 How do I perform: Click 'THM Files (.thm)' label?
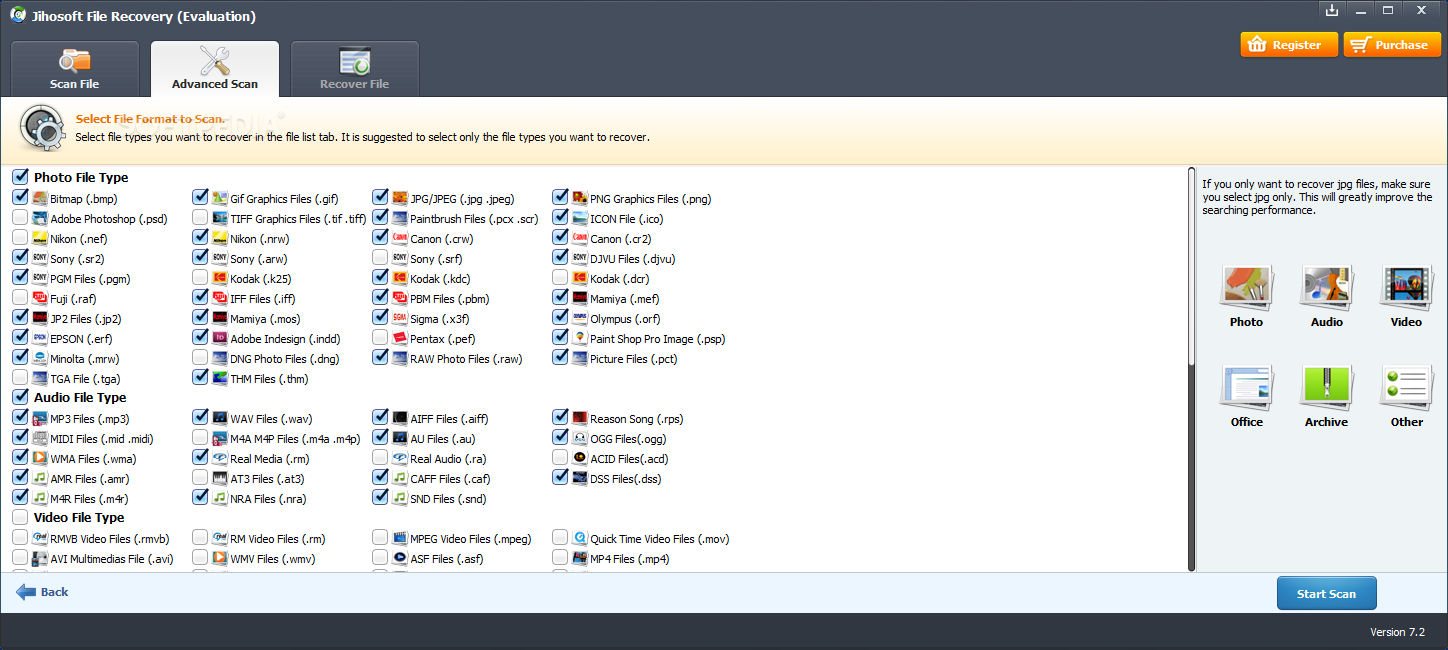click(269, 379)
